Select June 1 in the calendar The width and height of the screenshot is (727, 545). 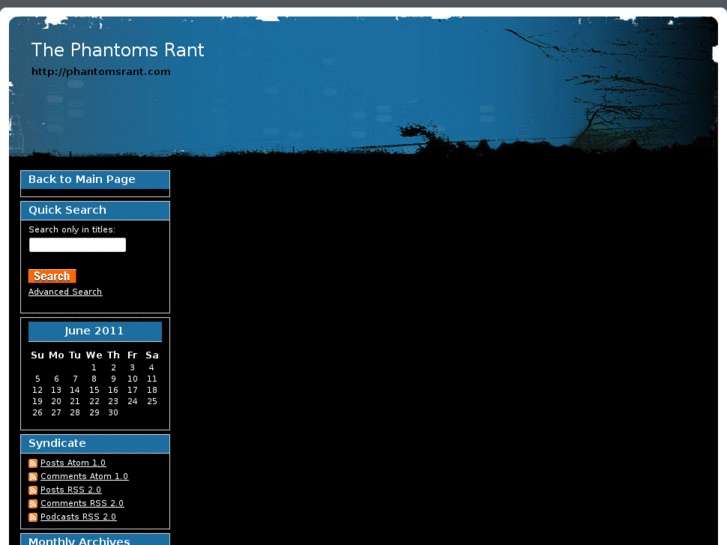pos(94,367)
